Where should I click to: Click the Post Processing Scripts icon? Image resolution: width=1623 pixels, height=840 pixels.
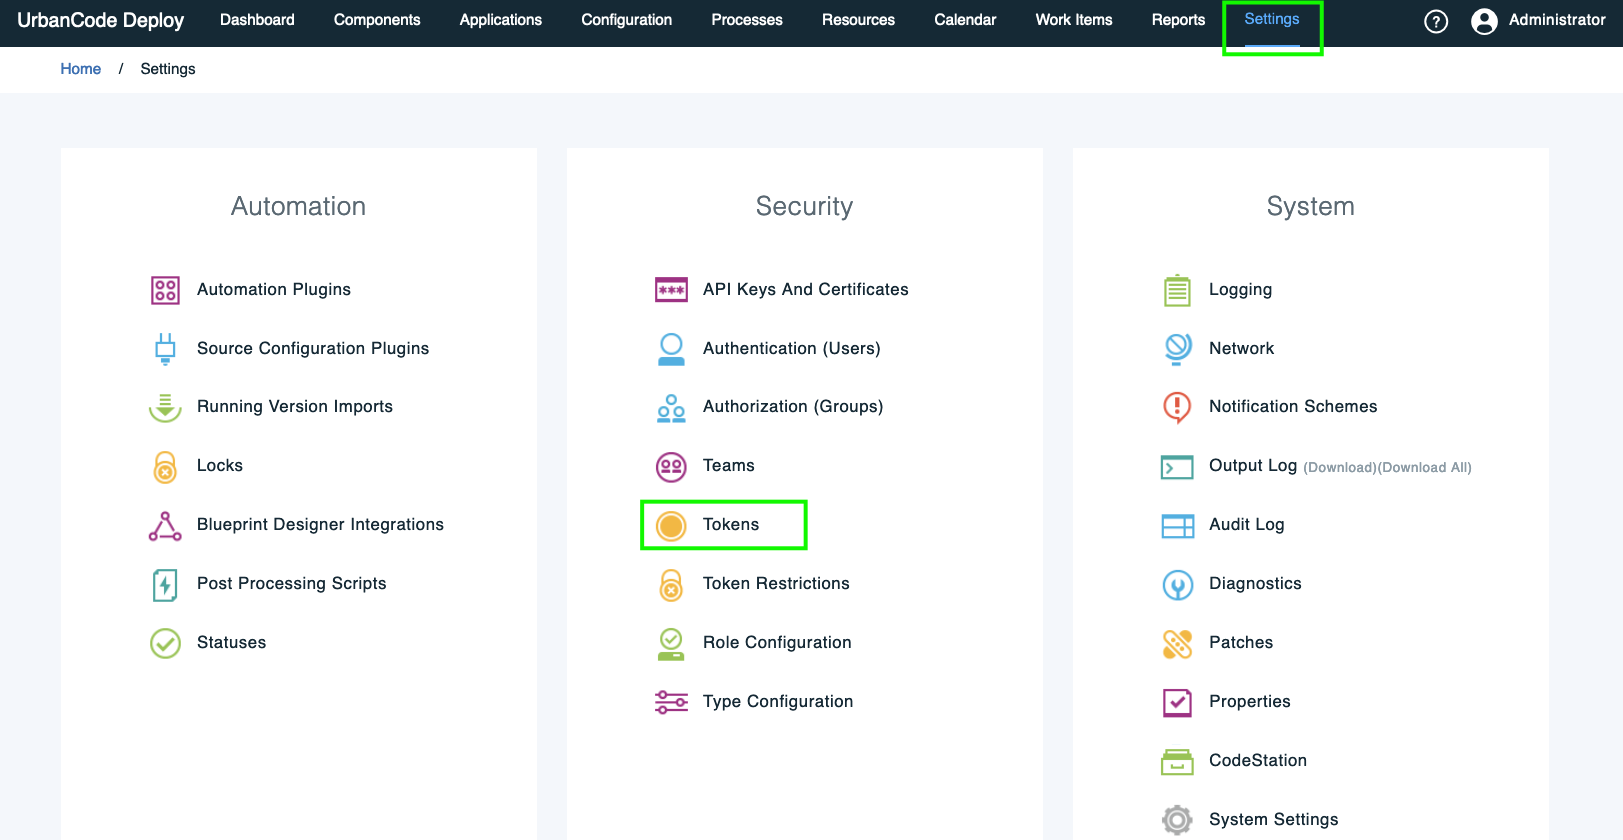tap(165, 584)
